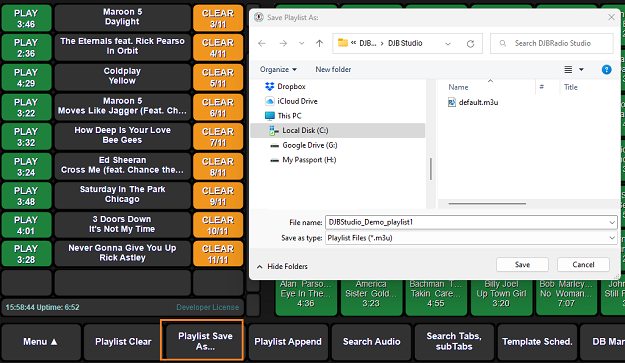Click the iCloud Drive cloud icon
The width and height of the screenshot is (625, 363).
[270, 101]
